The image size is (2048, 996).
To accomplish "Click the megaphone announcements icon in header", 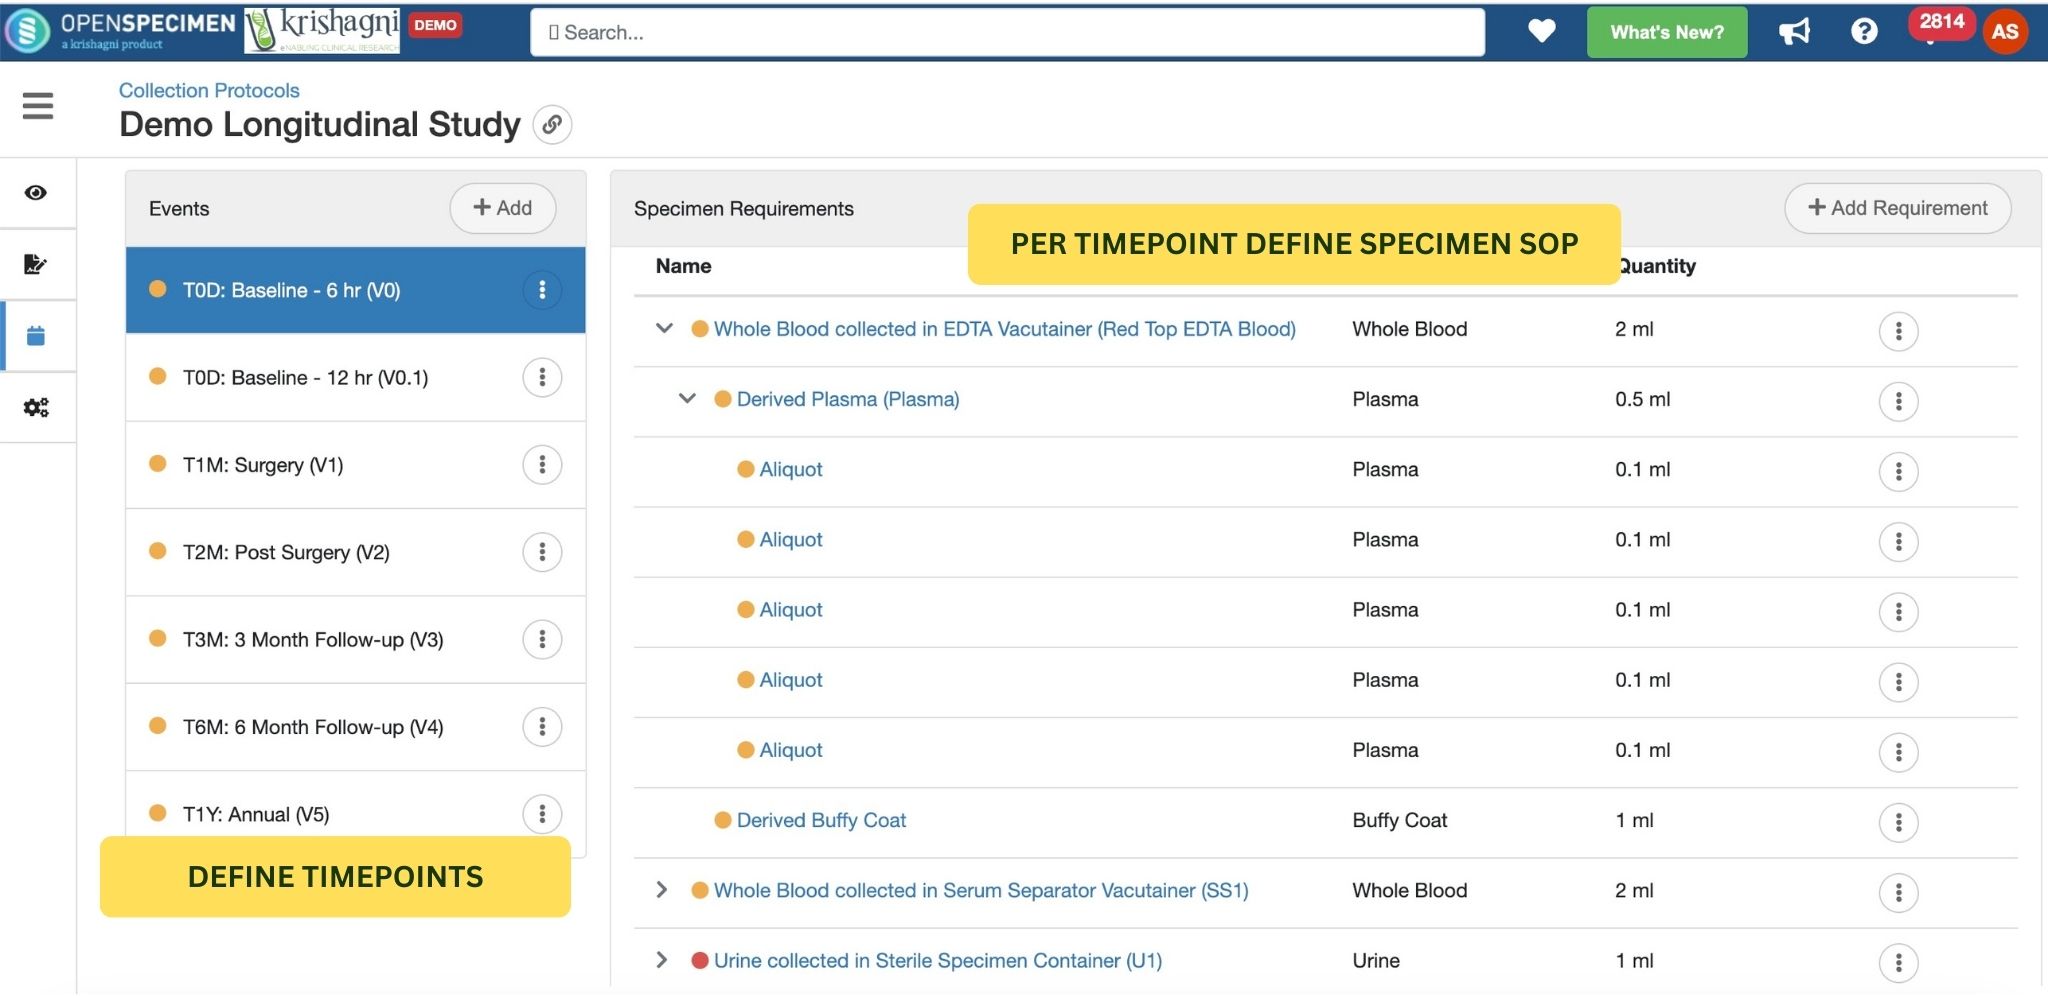I will tap(1795, 31).
